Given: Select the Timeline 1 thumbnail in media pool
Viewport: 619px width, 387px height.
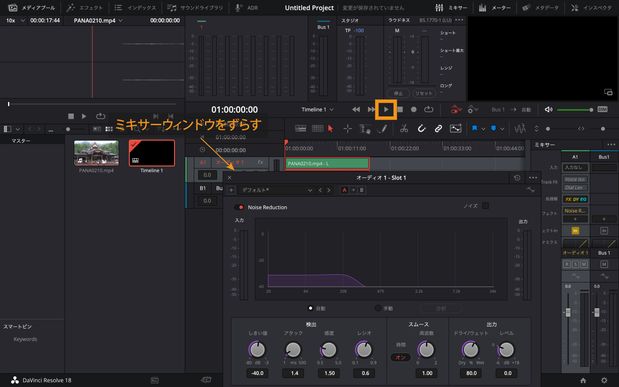Looking at the screenshot, I should pos(152,153).
